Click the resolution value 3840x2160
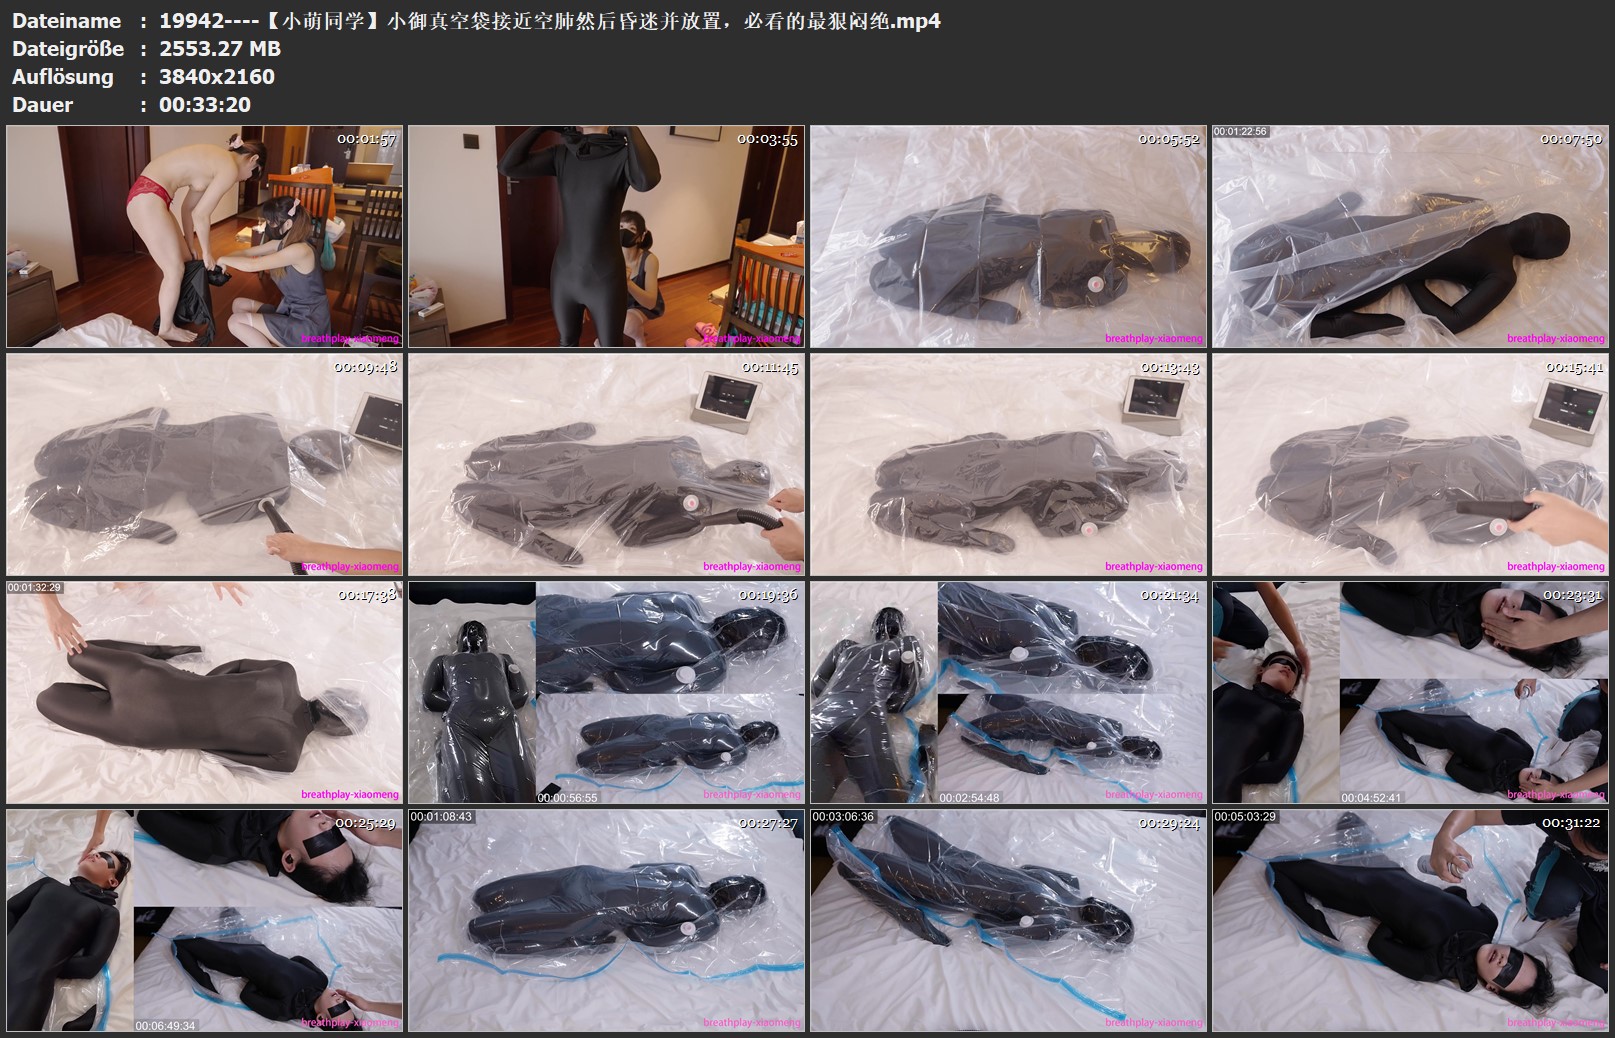This screenshot has height=1038, width=1615. pyautogui.click(x=217, y=77)
